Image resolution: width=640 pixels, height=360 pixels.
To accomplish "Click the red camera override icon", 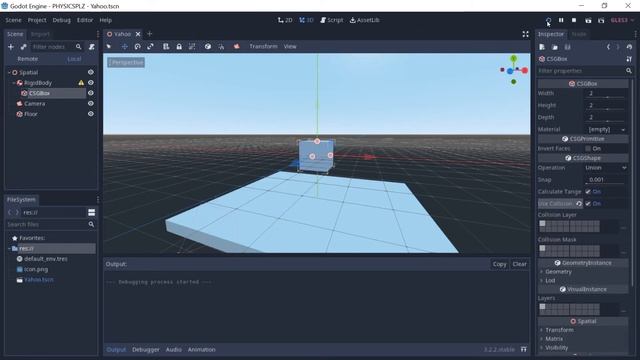I will (237, 47).
